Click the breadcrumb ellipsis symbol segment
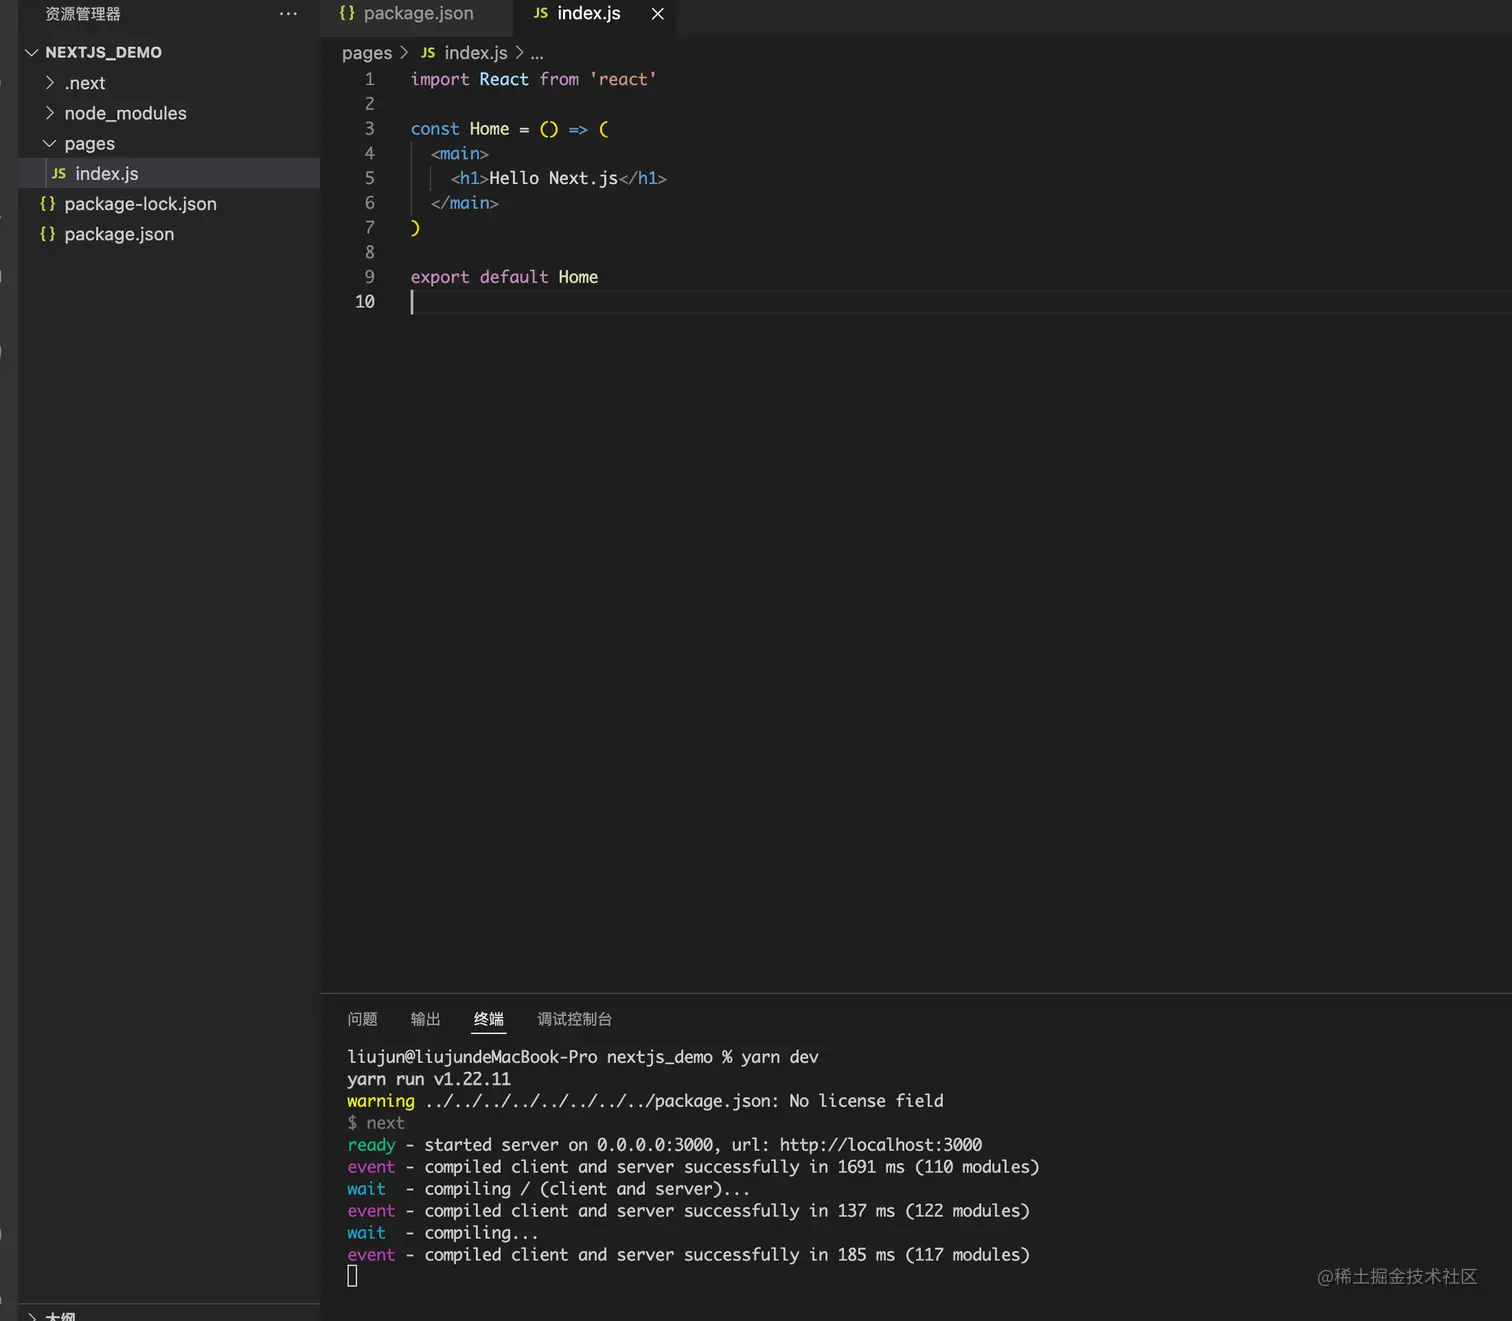1512x1321 pixels. (537, 54)
